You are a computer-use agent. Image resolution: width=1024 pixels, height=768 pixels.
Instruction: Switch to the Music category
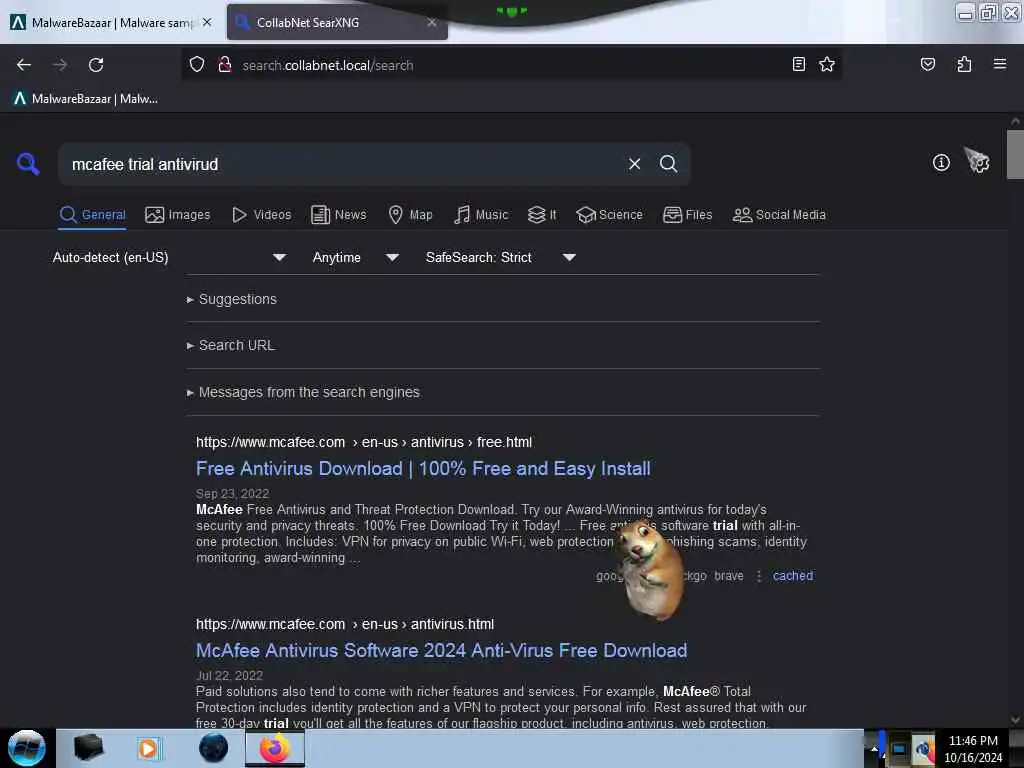481,215
